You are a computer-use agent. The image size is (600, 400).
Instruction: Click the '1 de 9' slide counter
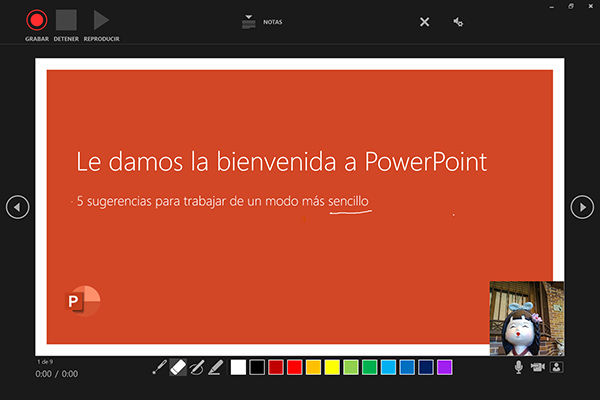[x=45, y=362]
